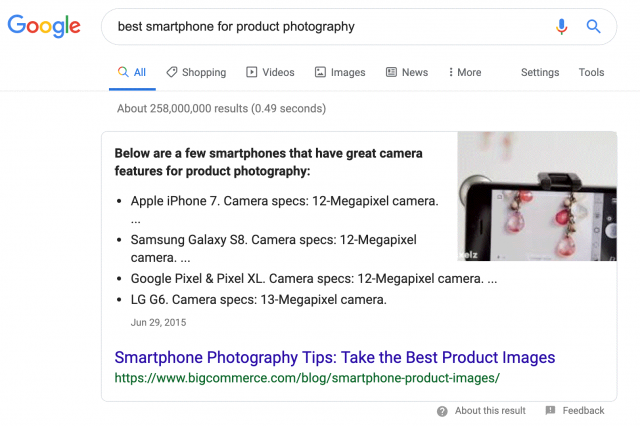Screen dimensions: 640x426
Task: Open search Settings
Action: (540, 72)
